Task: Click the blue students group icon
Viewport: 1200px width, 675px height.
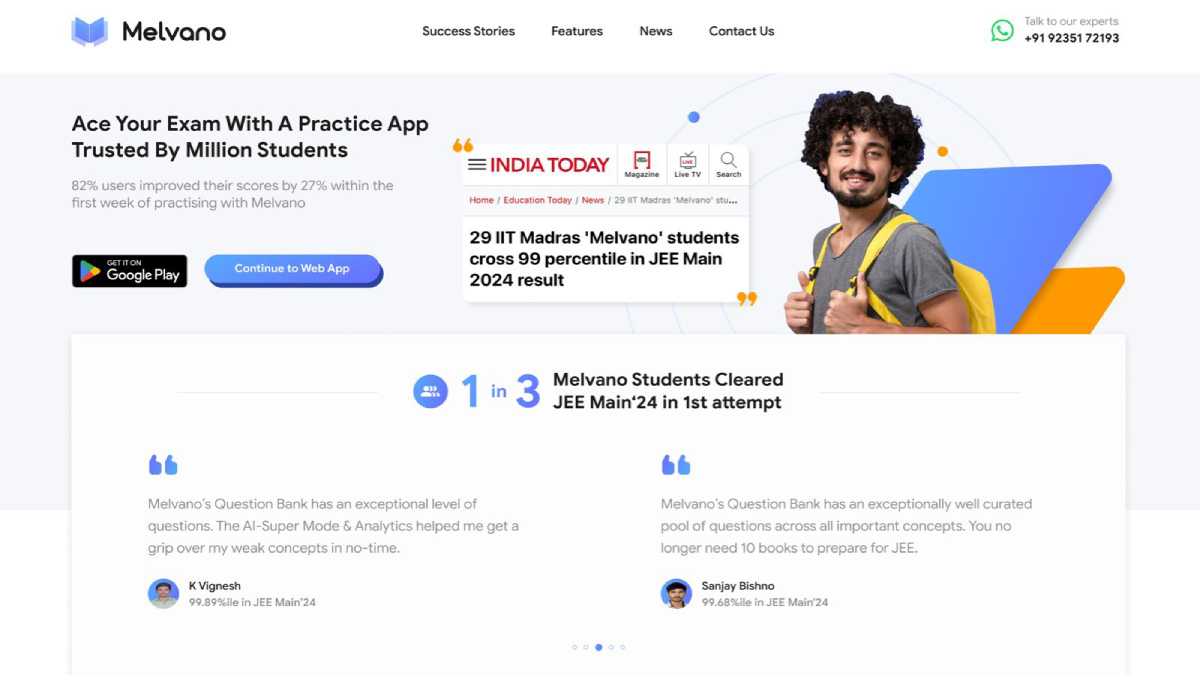Action: point(430,391)
